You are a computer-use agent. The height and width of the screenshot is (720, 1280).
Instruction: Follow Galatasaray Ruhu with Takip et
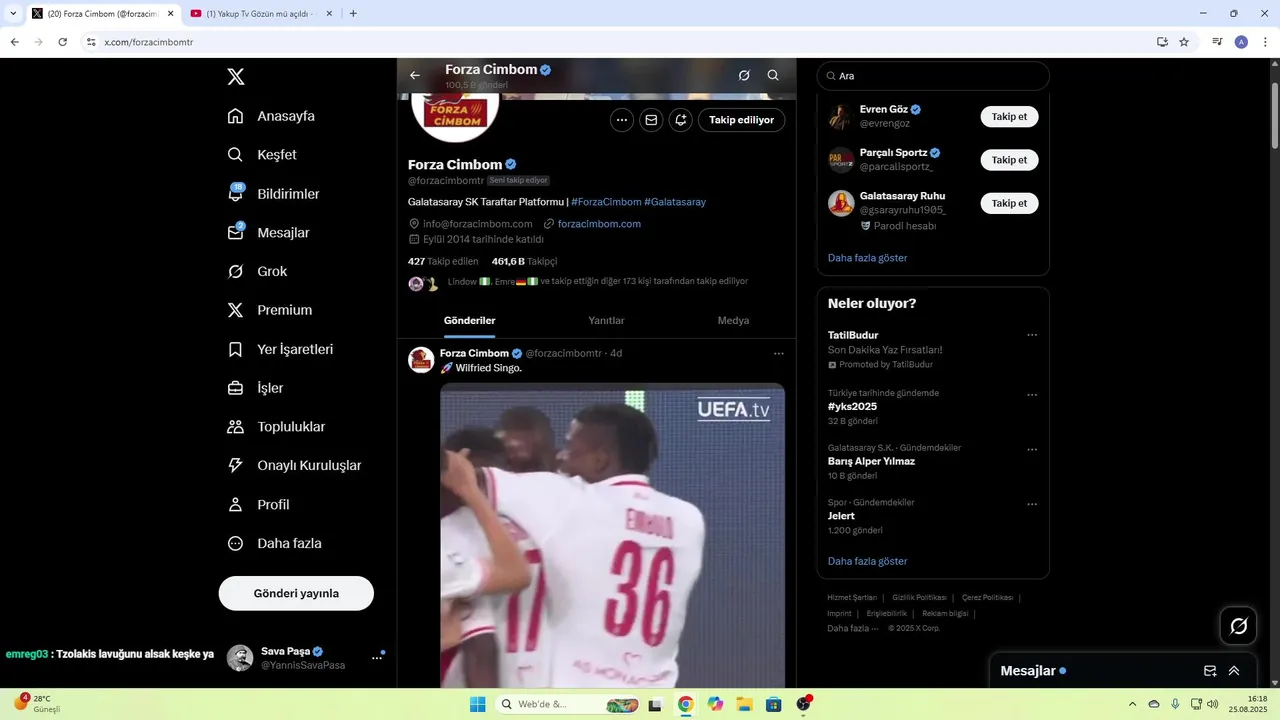tap(1009, 203)
